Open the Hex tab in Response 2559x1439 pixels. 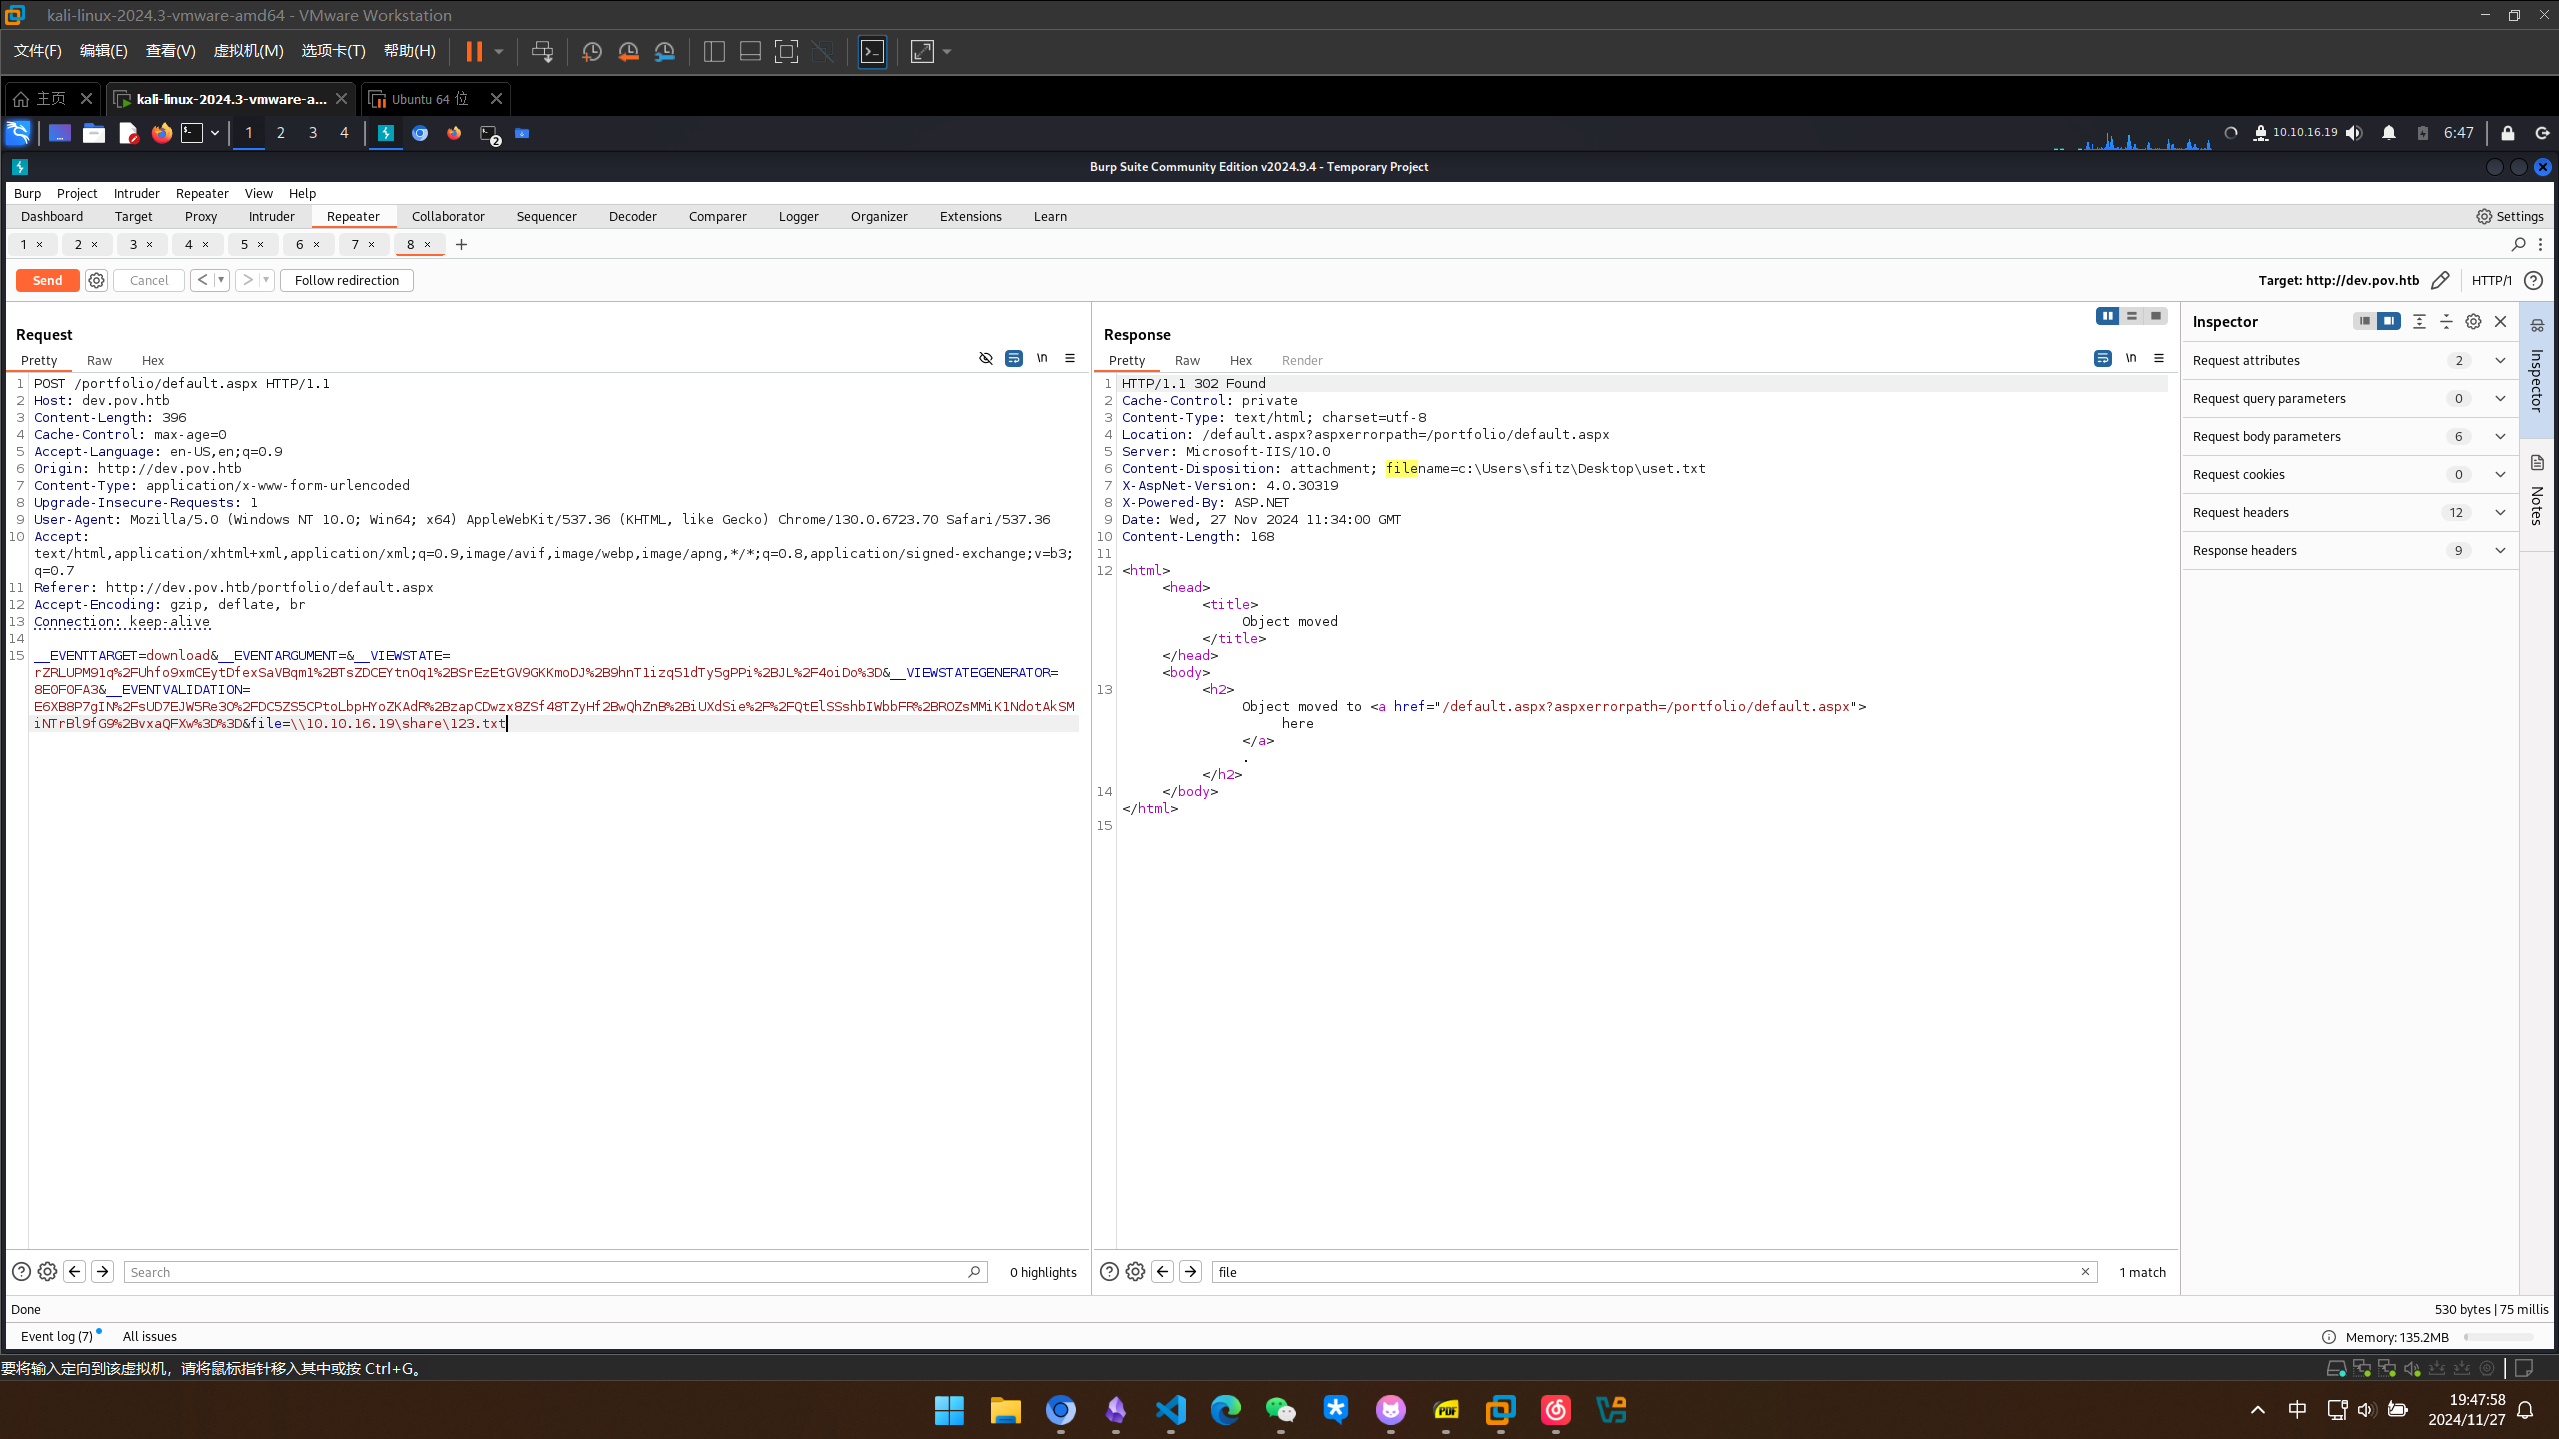coord(1240,360)
